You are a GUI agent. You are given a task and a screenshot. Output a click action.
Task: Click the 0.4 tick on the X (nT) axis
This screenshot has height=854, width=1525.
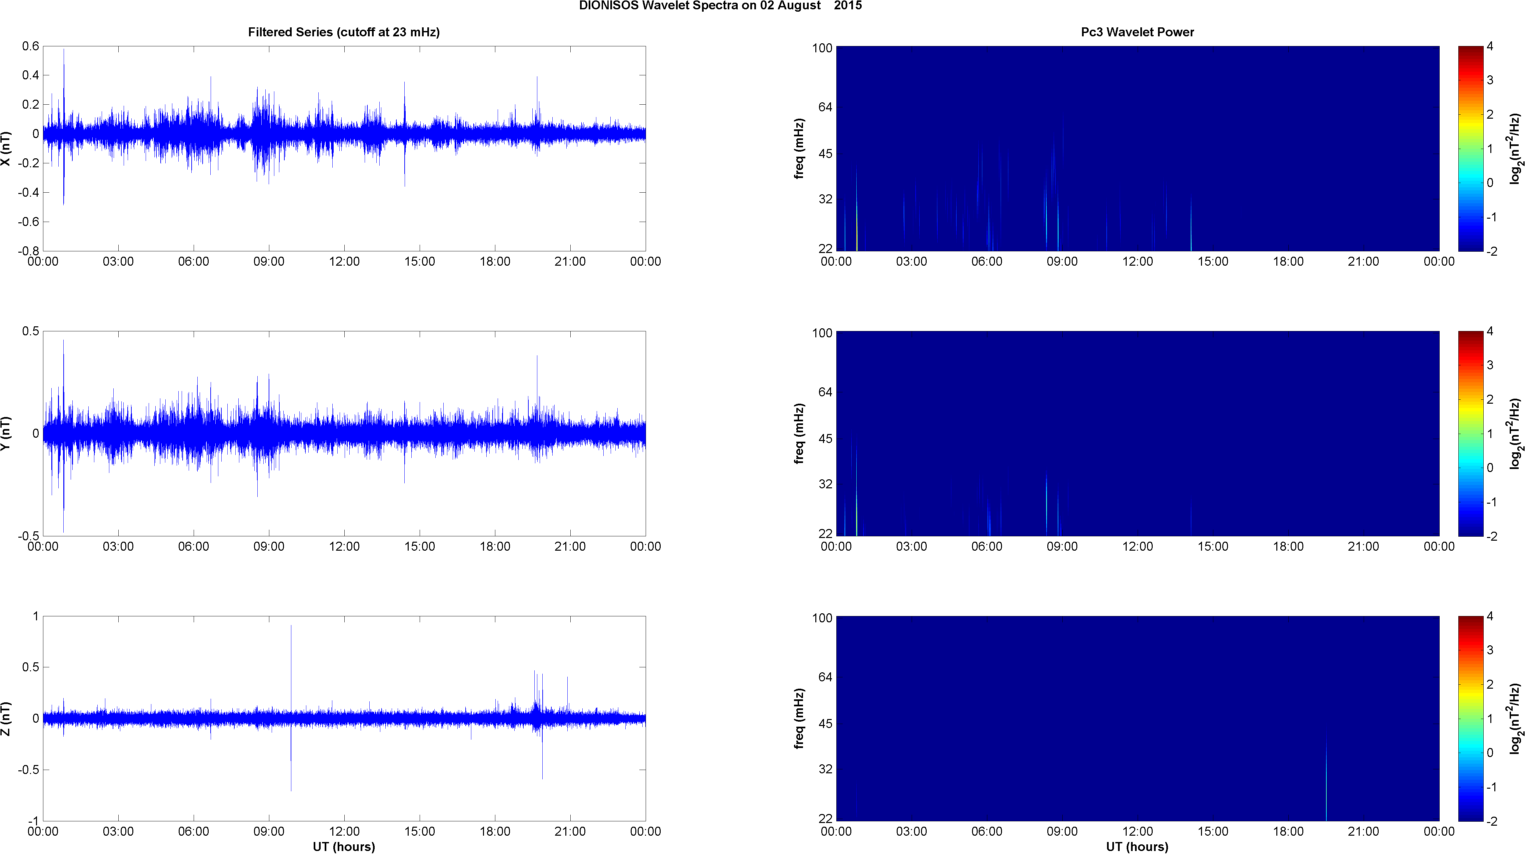click(30, 76)
